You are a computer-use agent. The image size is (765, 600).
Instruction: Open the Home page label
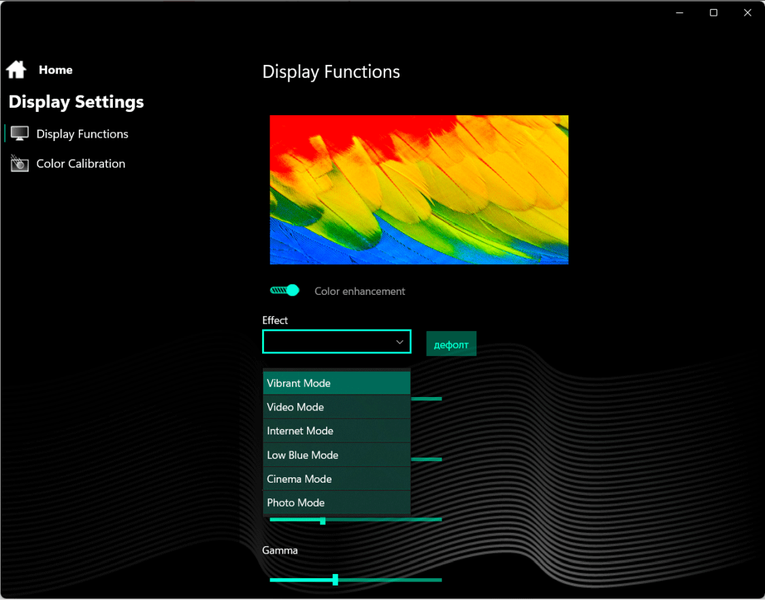(x=56, y=70)
